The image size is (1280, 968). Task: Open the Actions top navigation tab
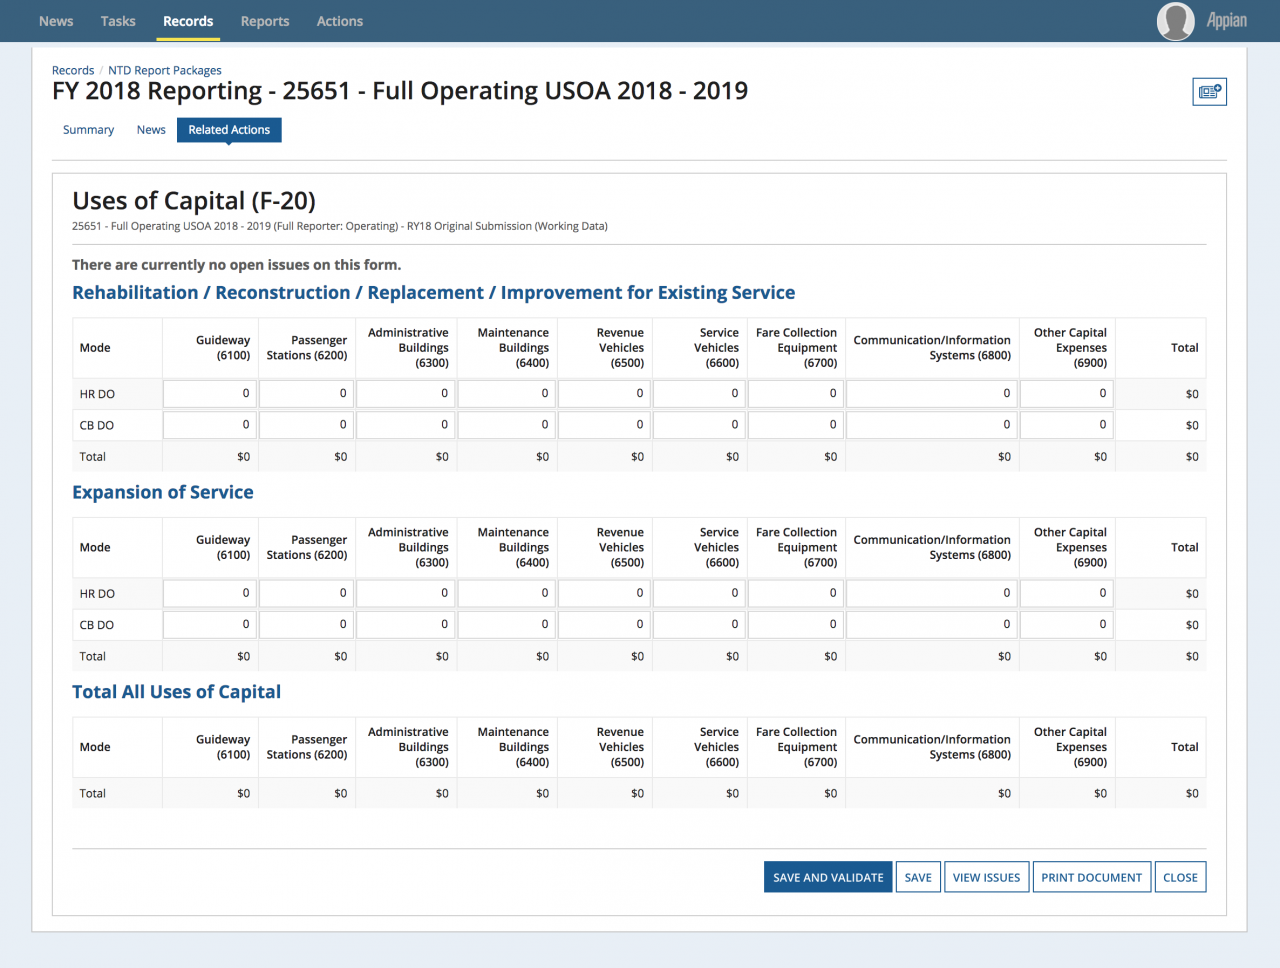[340, 21]
